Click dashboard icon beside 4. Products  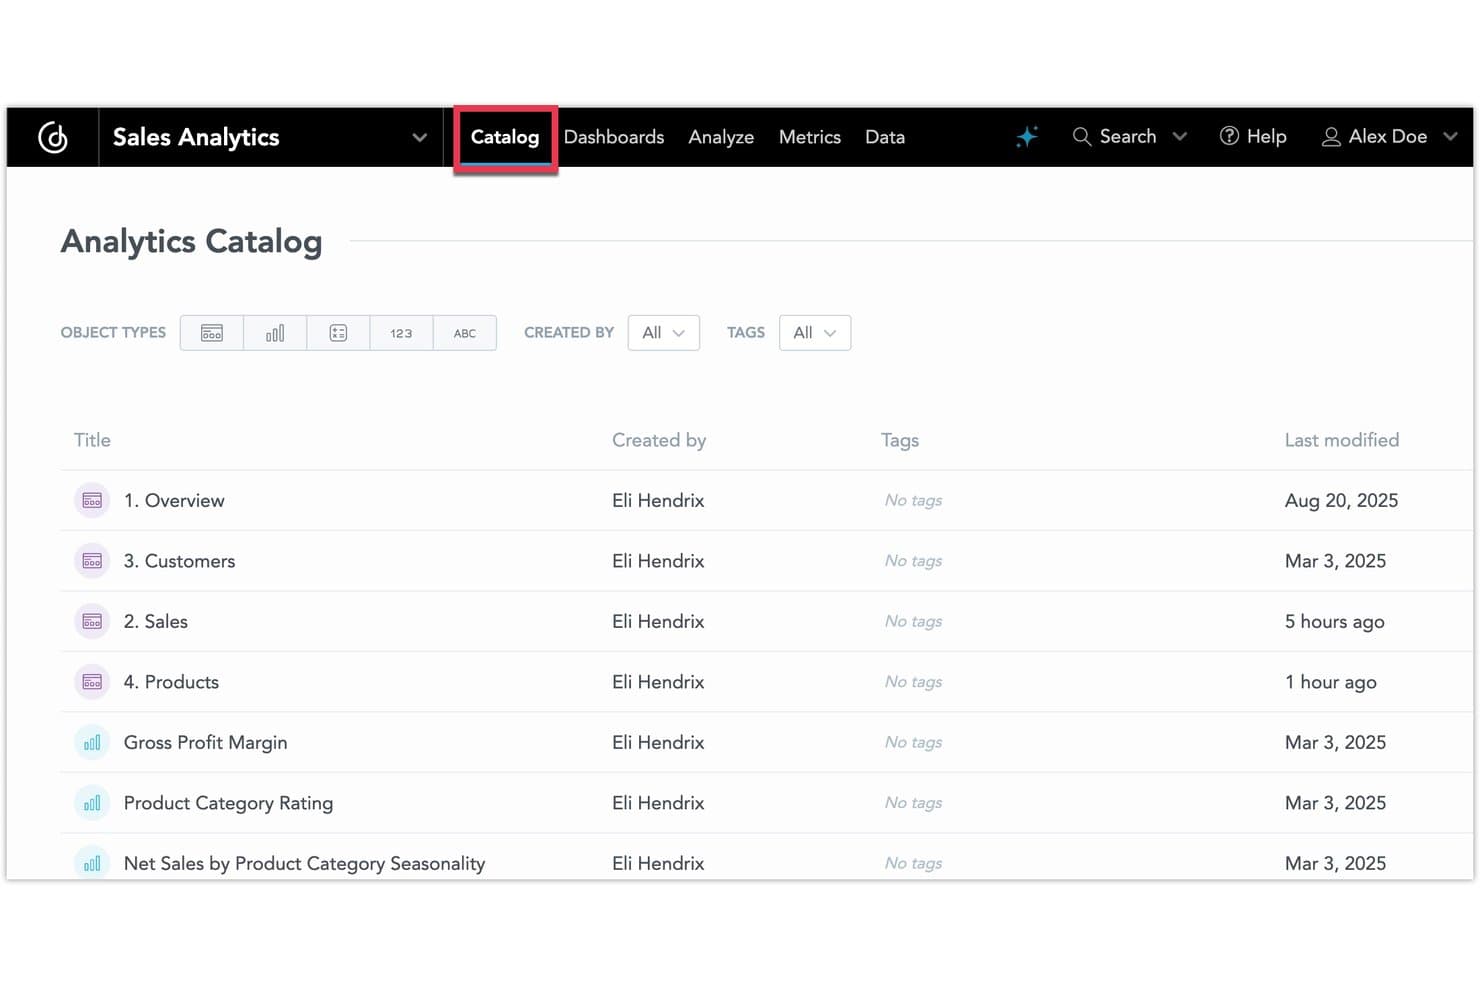(x=92, y=682)
